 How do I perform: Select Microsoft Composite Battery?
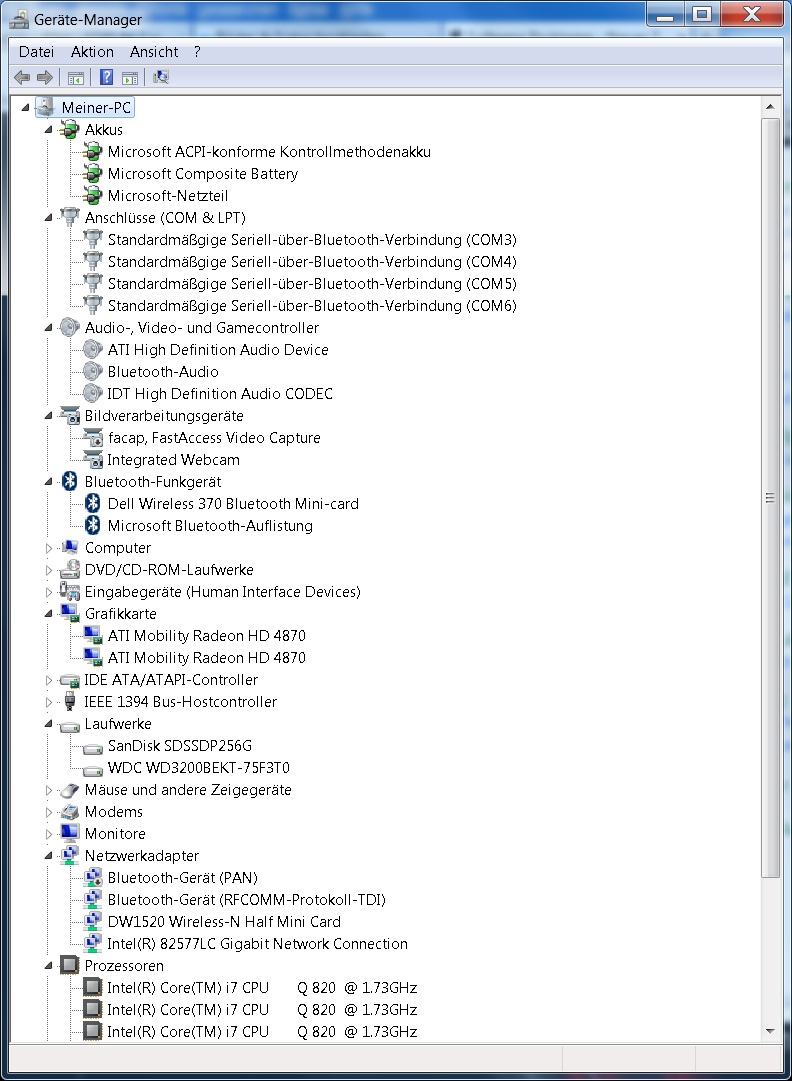coord(203,174)
